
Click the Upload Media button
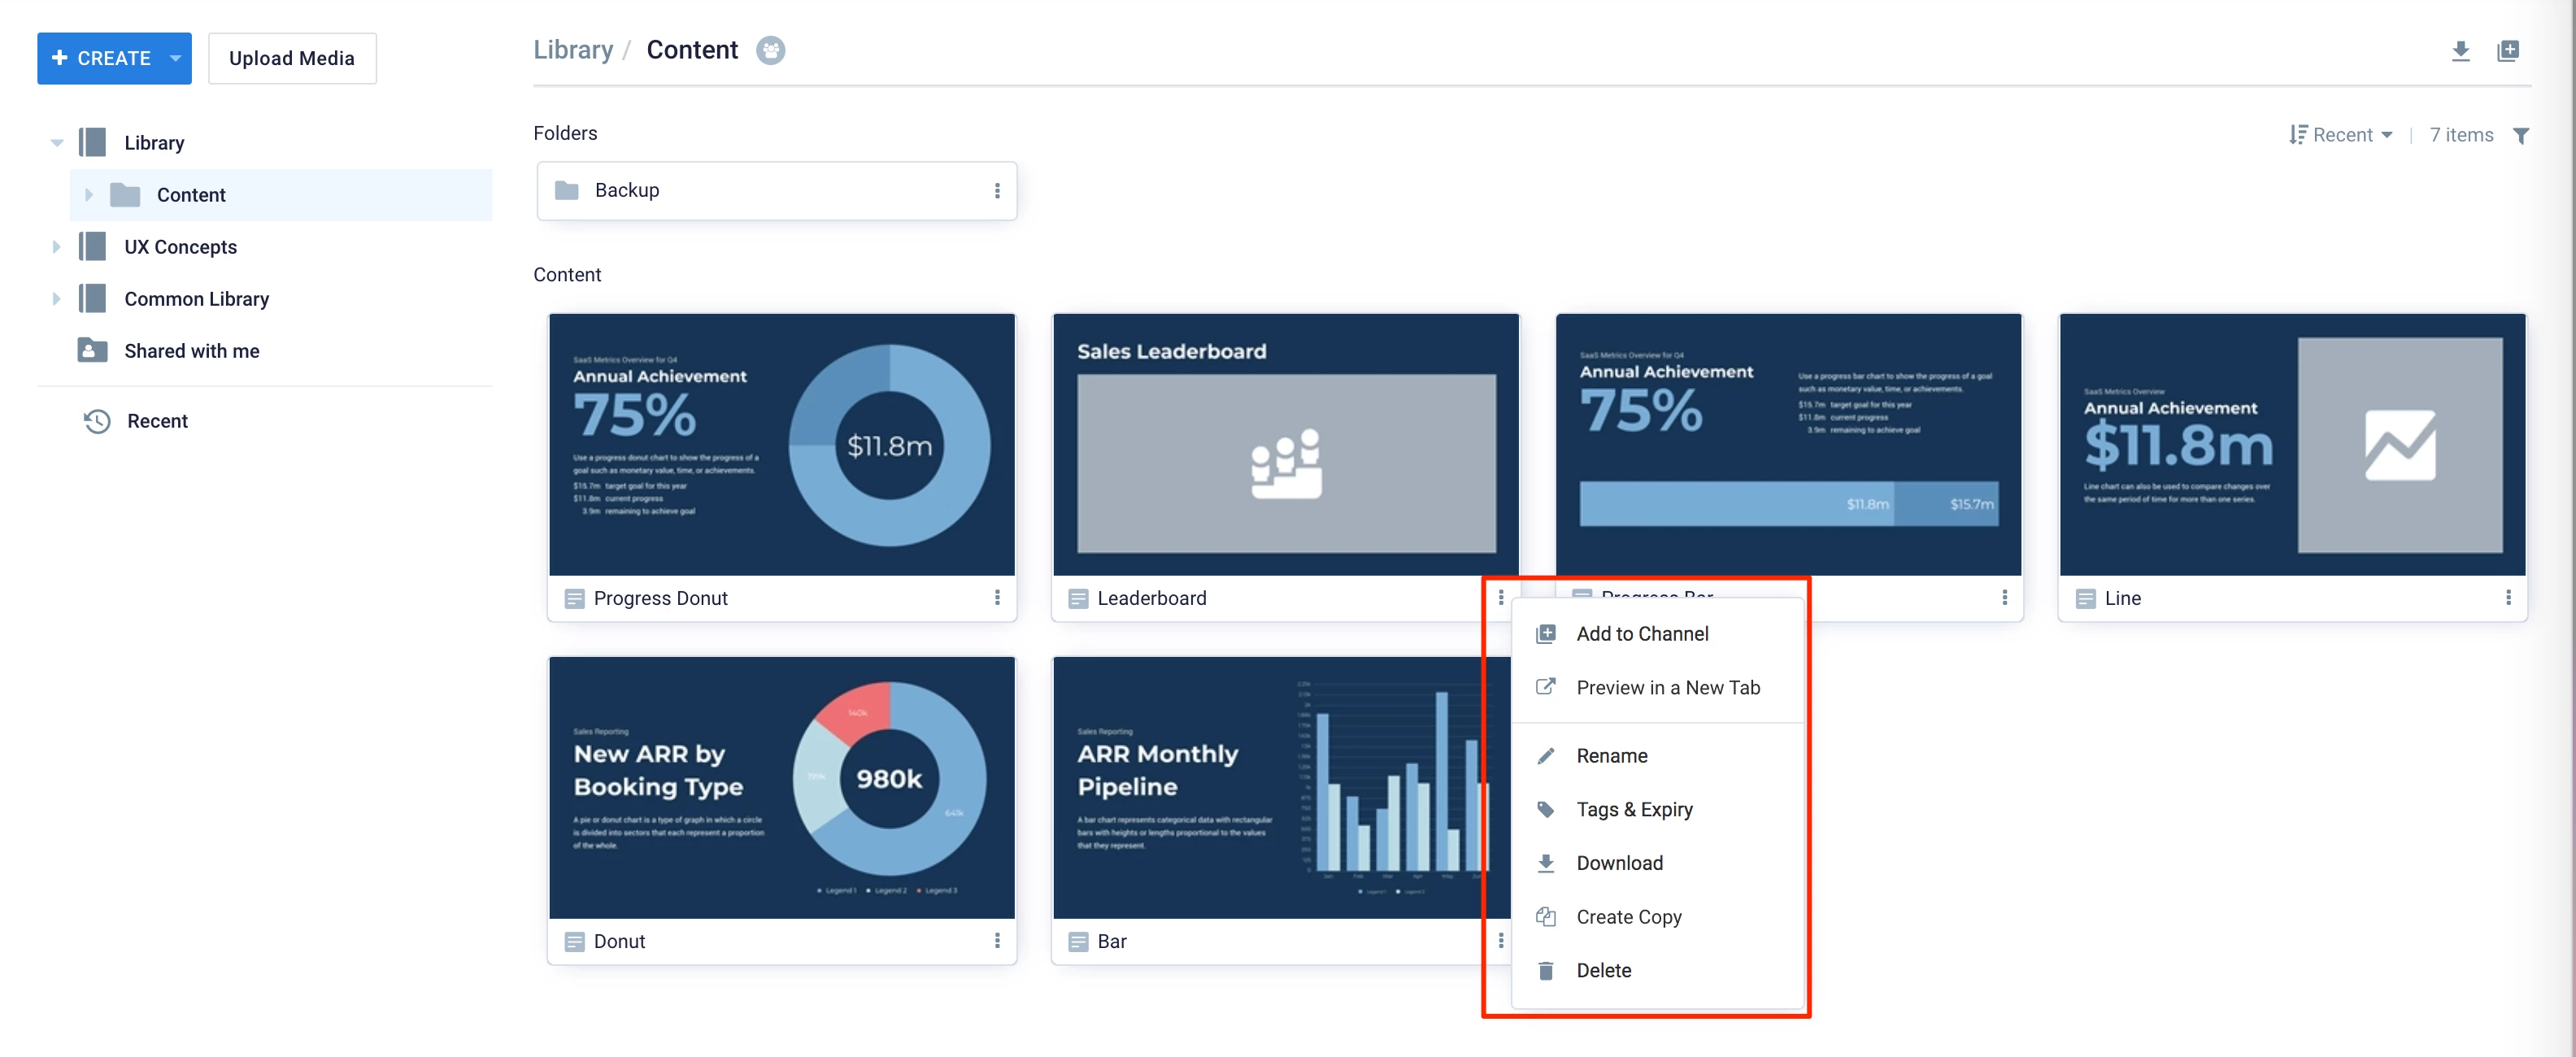tap(292, 59)
